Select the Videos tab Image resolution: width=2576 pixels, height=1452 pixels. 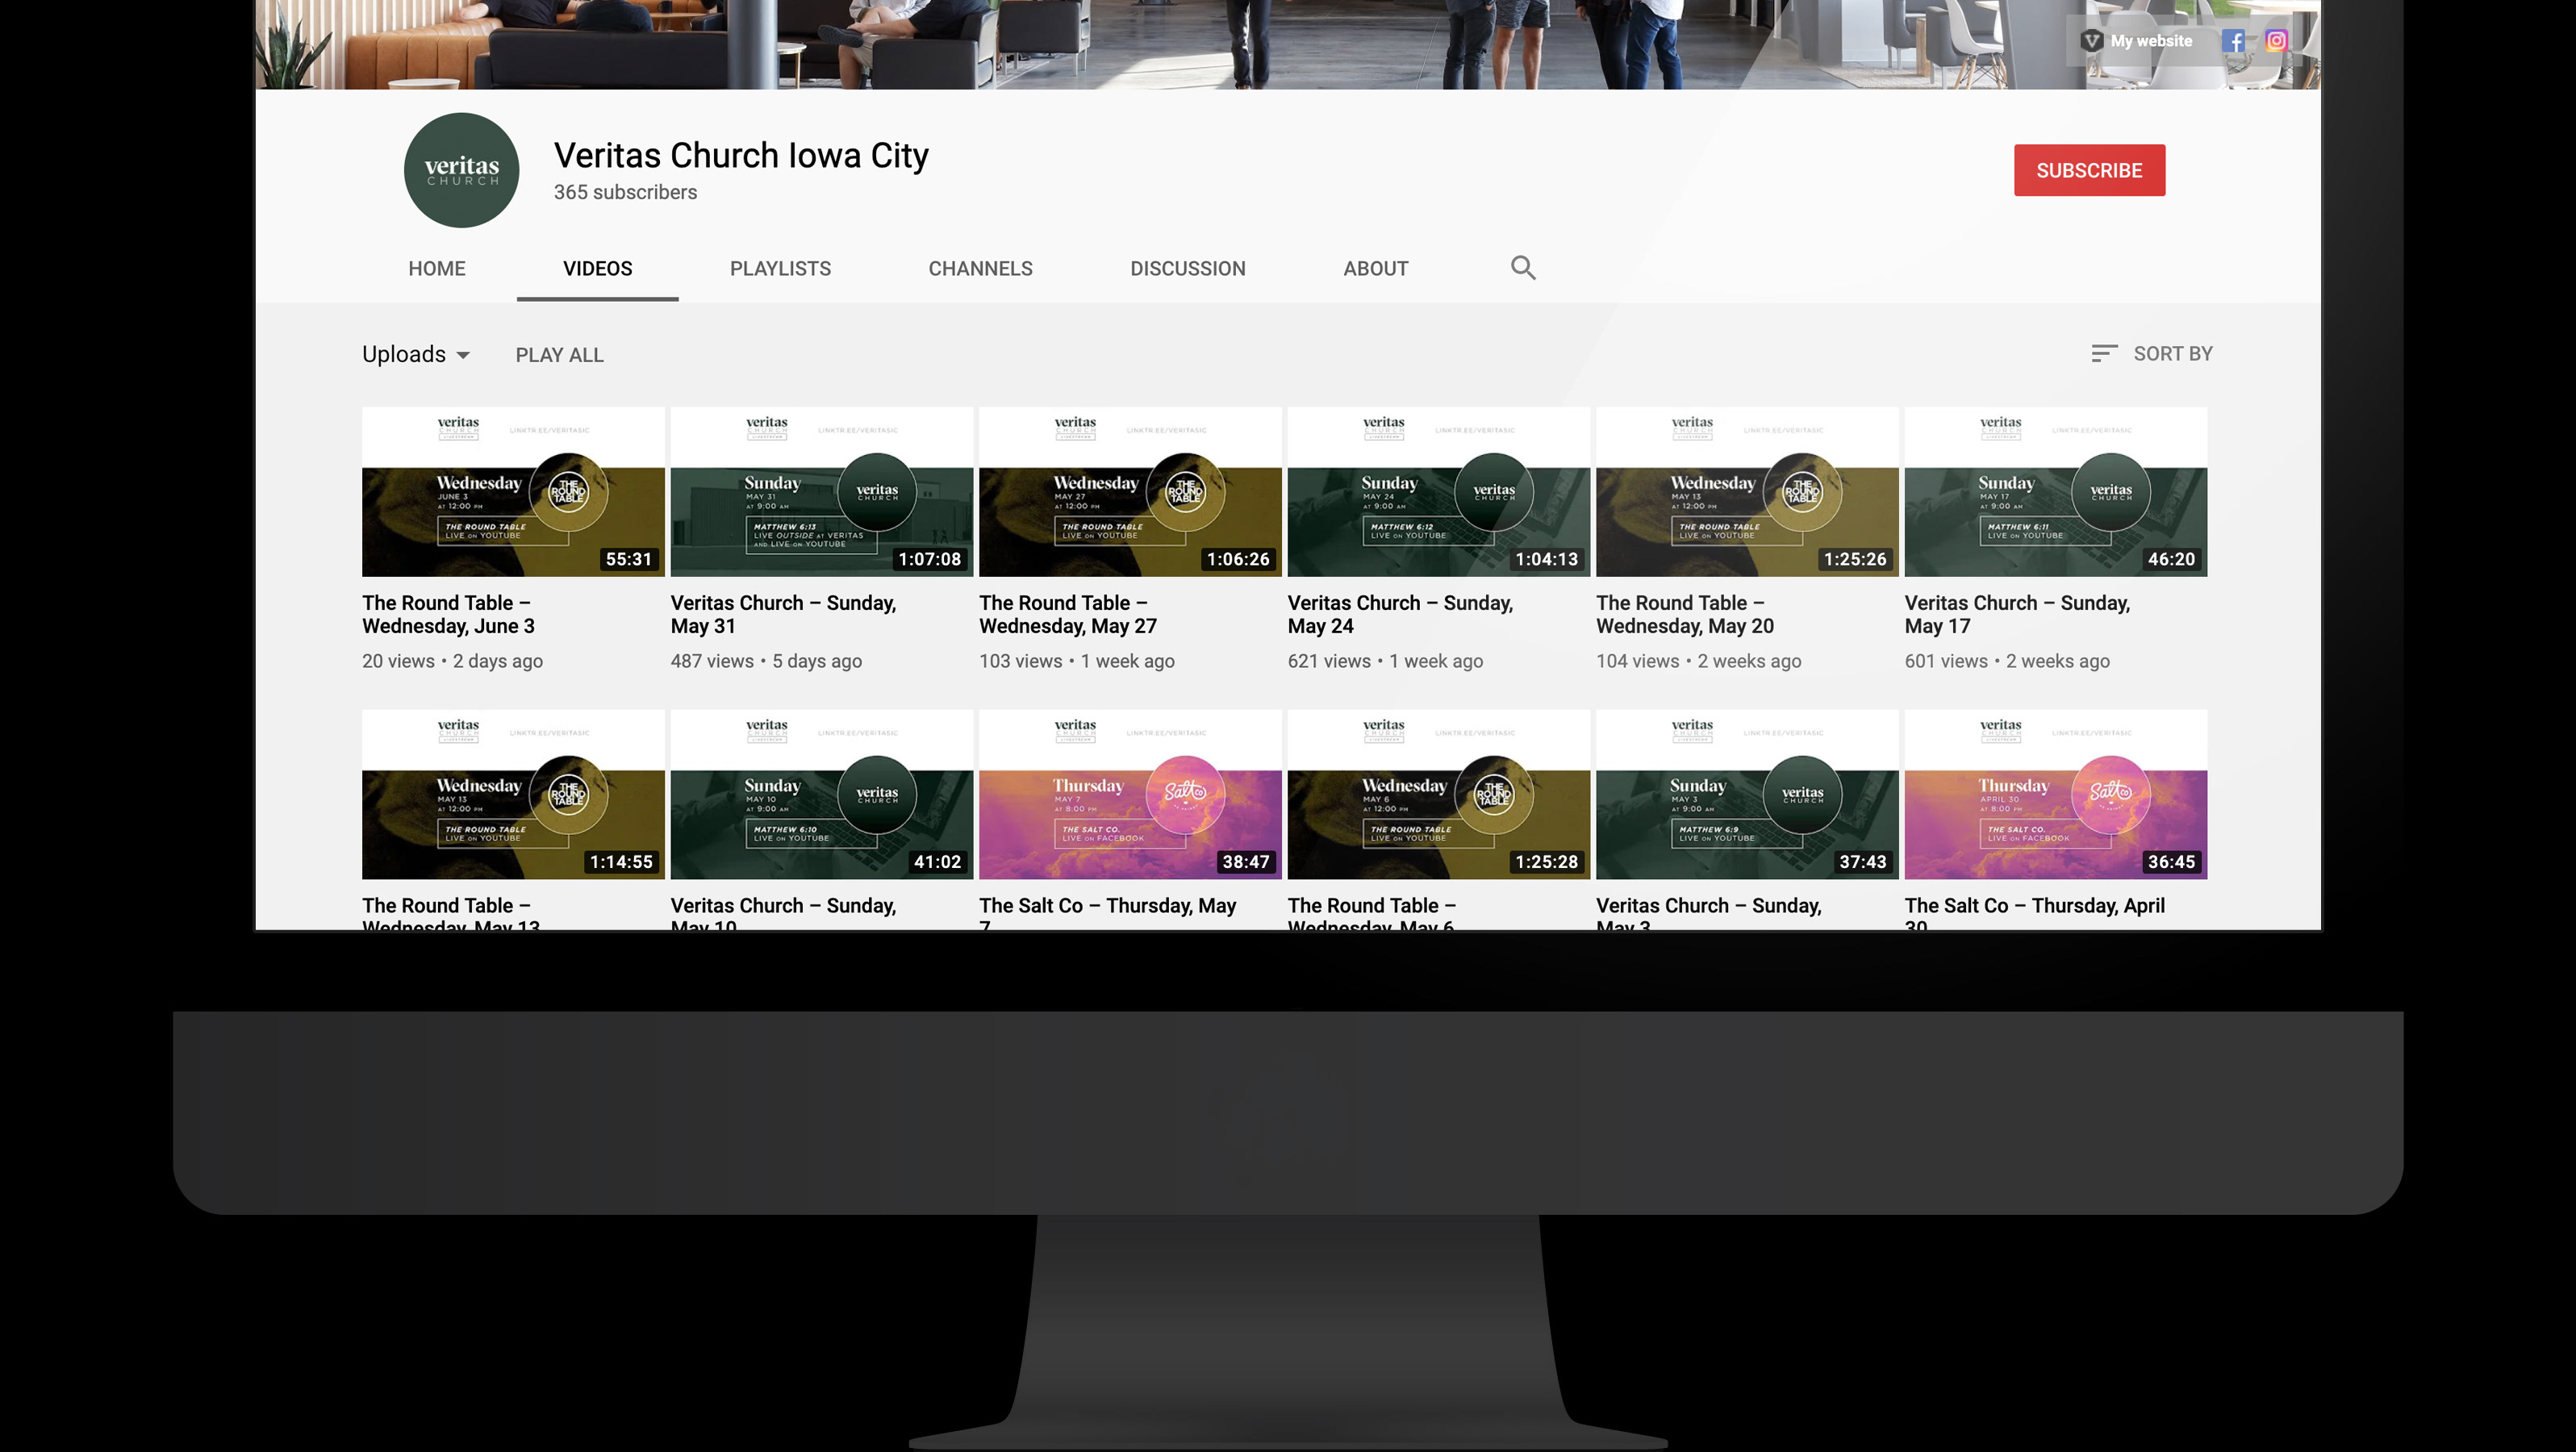[x=597, y=269]
